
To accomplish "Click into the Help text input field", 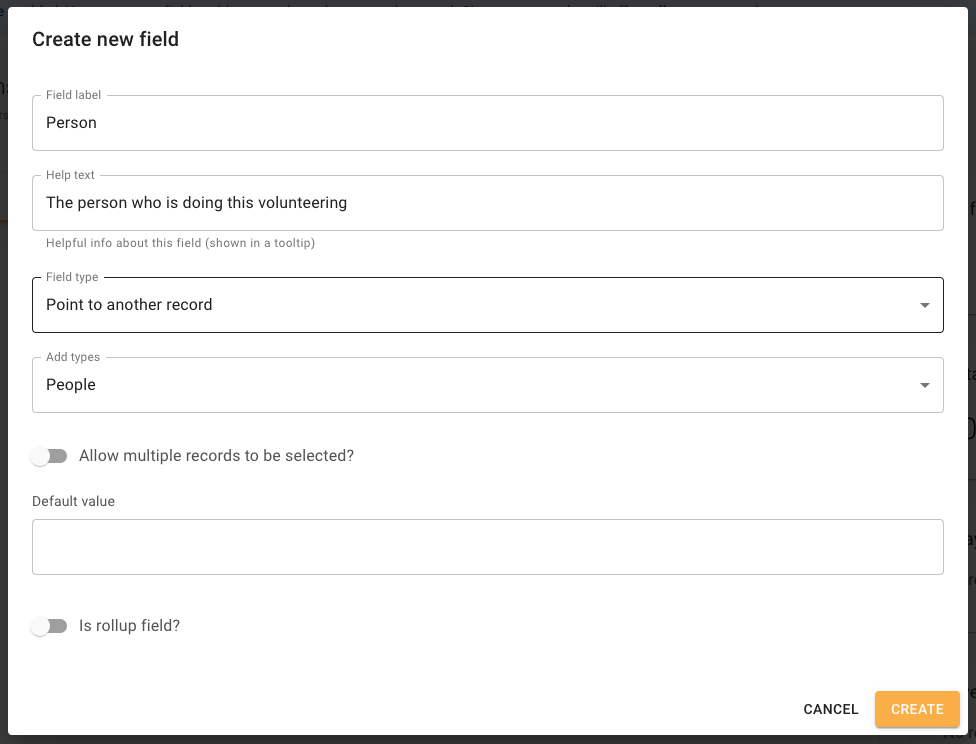I will (x=487, y=203).
